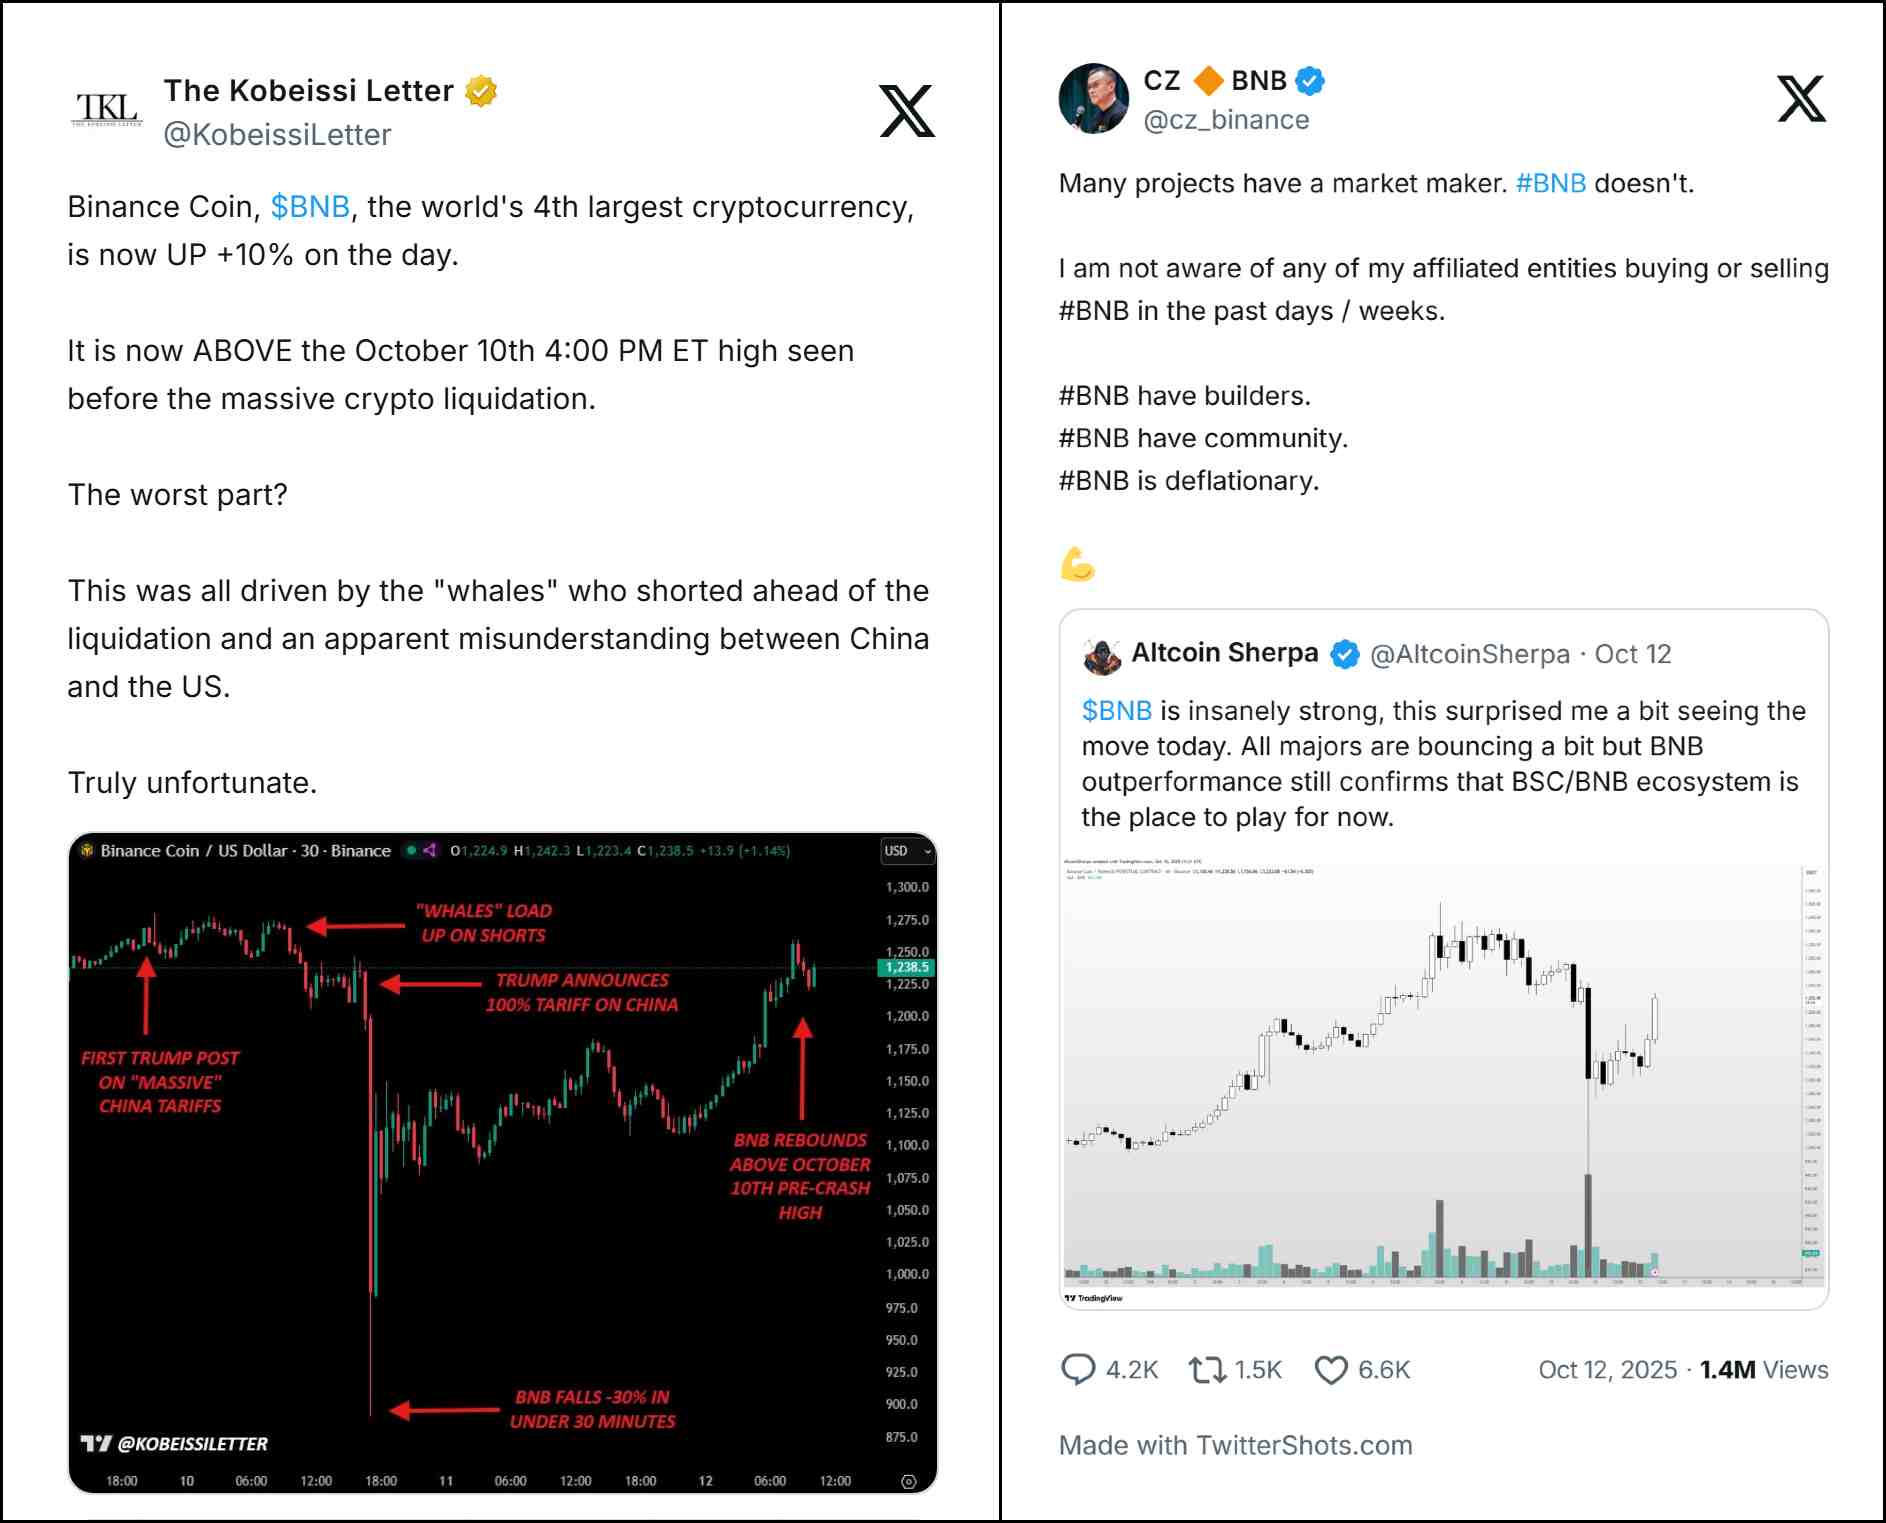This screenshot has height=1523, width=1886.
Task: Visit the @KobeissiLetter handle
Action: (x=277, y=135)
